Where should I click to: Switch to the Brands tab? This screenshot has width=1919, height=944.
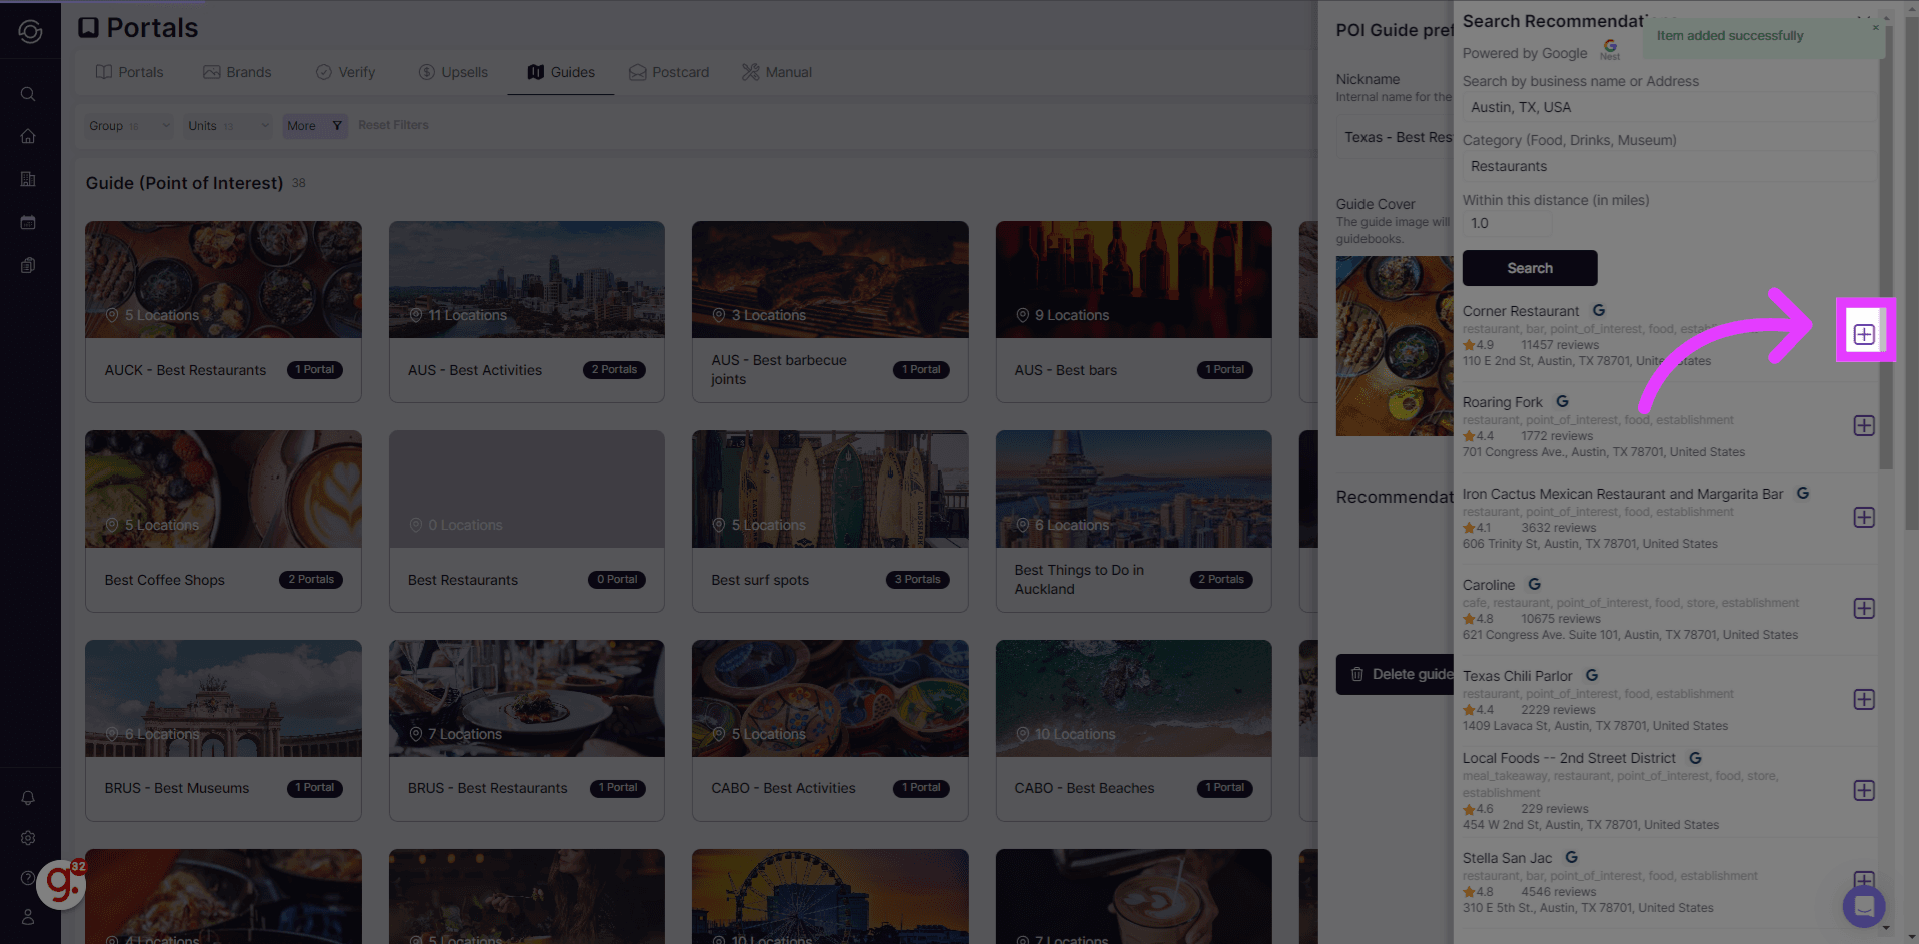[x=238, y=71]
